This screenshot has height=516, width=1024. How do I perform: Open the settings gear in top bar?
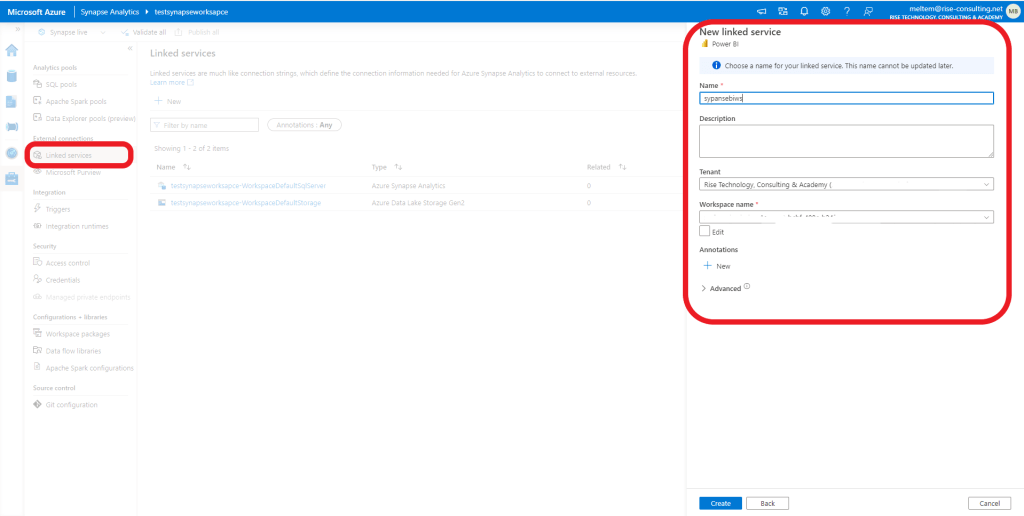point(825,10)
